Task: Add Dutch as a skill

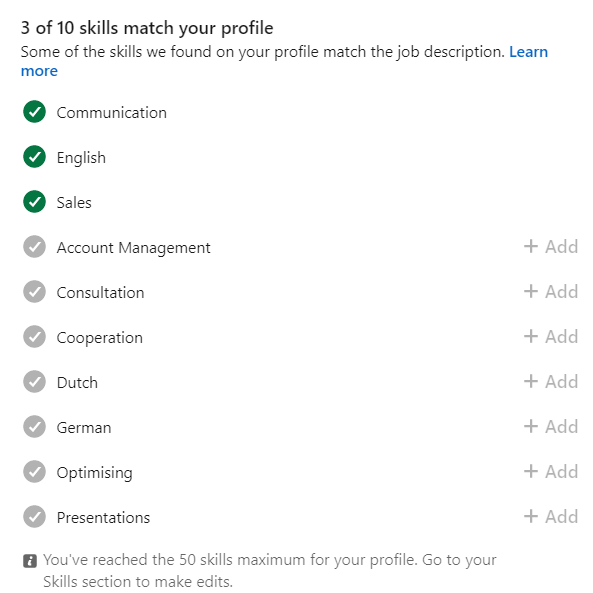Action: click(551, 382)
